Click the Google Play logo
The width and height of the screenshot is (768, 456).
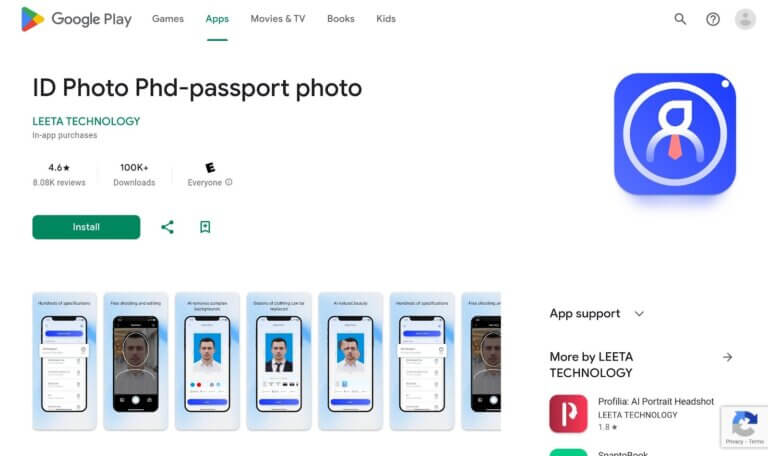(76, 19)
